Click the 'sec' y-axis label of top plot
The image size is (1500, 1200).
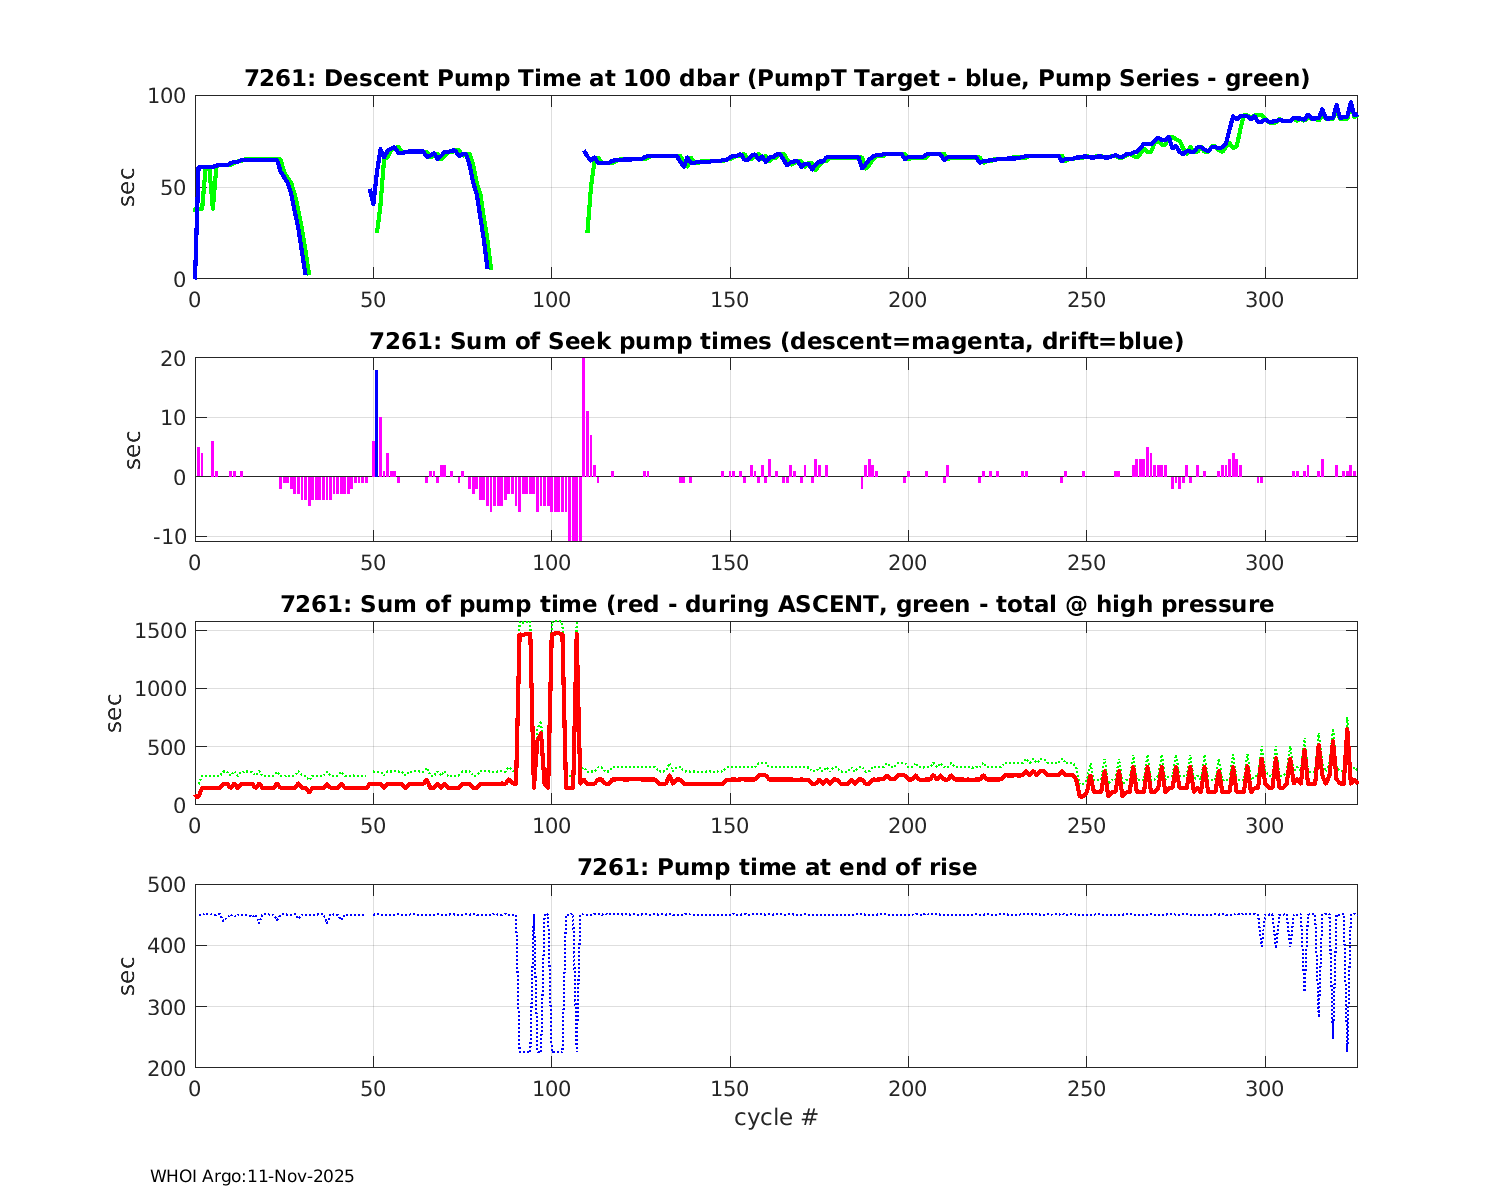pyautogui.click(x=128, y=187)
